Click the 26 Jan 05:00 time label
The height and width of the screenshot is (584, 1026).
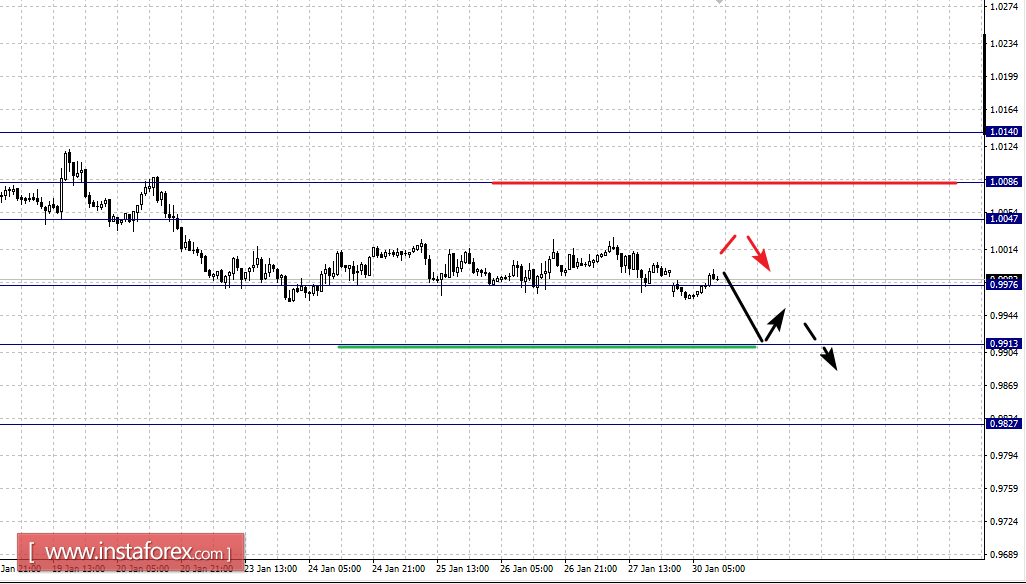tap(526, 569)
